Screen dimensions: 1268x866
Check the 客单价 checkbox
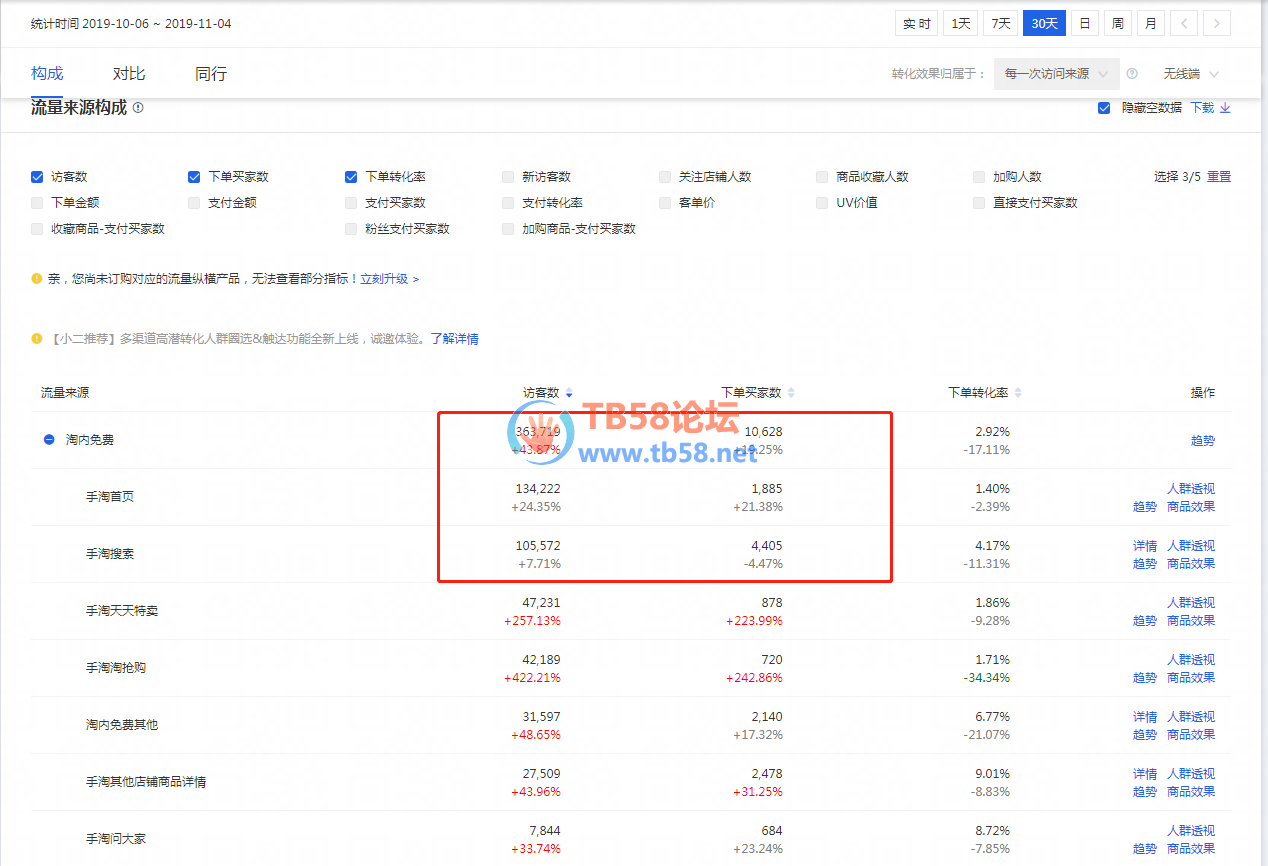point(665,203)
